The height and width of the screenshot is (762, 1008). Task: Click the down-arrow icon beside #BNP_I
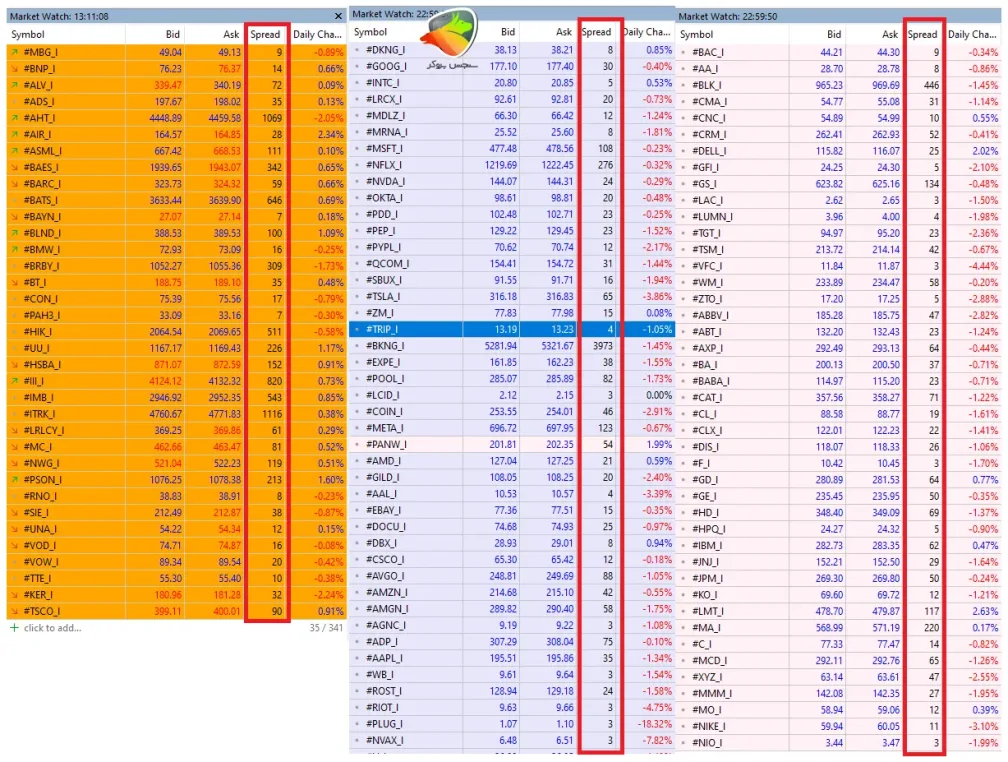point(14,69)
